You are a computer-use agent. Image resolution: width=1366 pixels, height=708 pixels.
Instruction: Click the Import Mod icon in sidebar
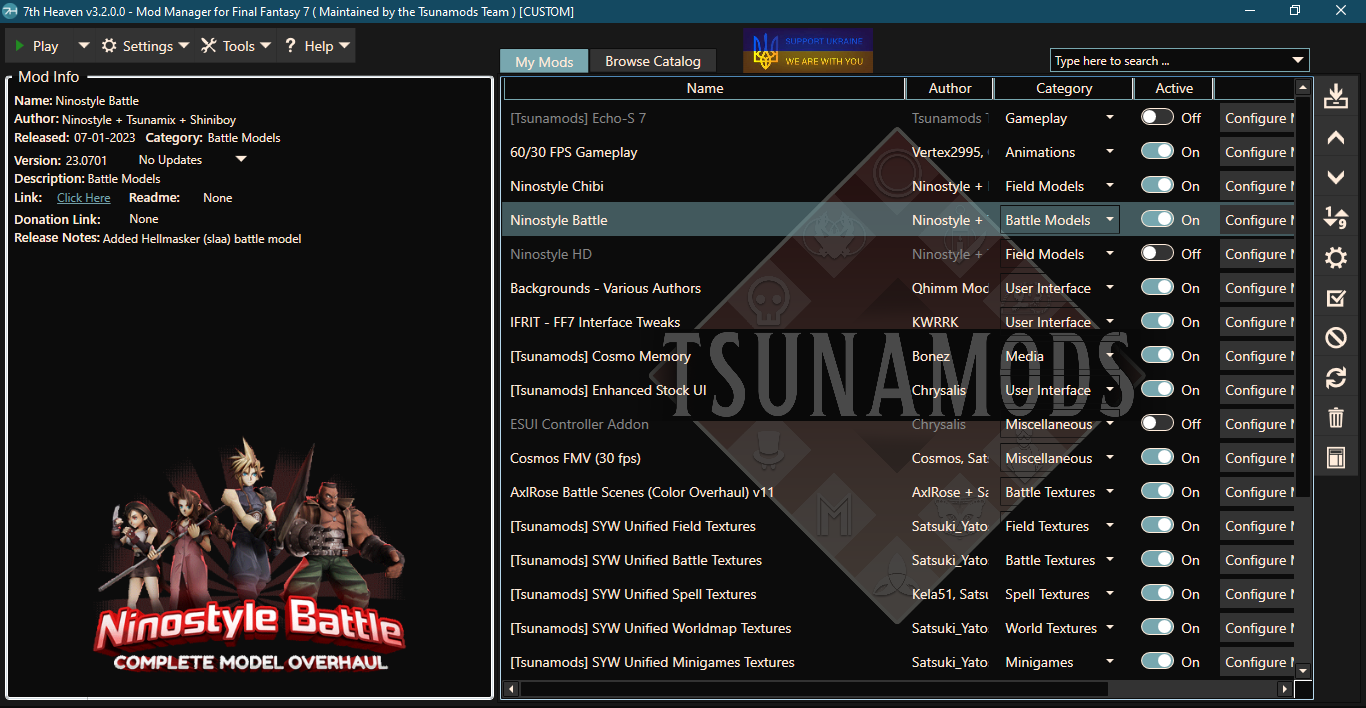[1335, 97]
